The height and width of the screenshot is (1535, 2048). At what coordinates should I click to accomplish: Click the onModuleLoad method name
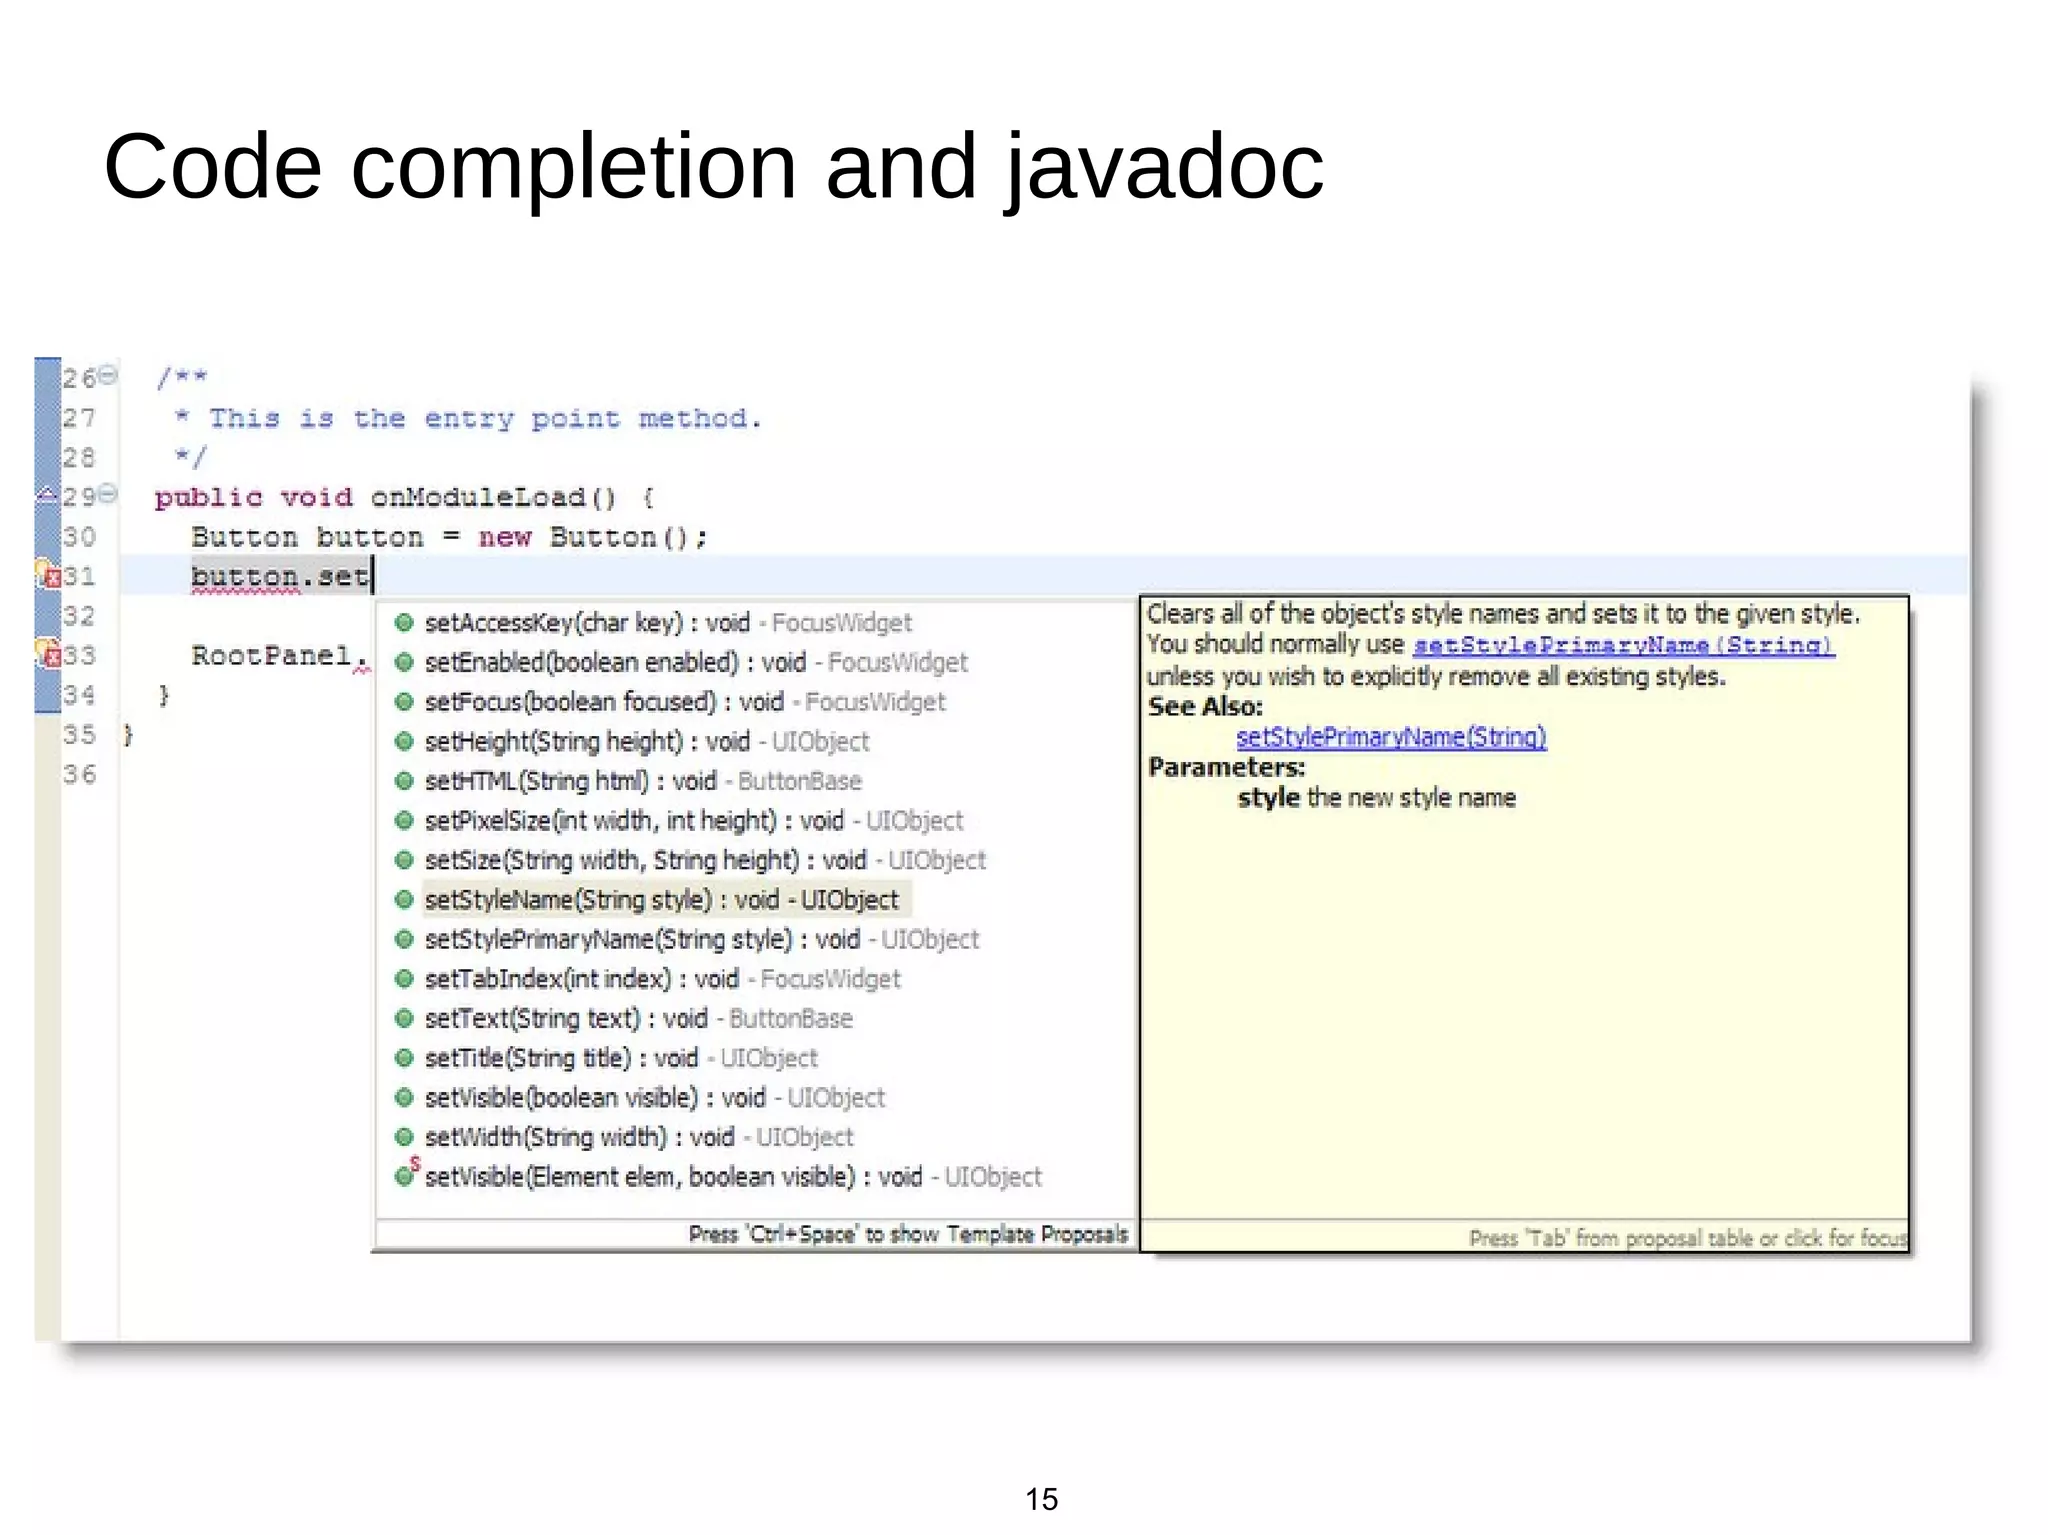[x=478, y=497]
